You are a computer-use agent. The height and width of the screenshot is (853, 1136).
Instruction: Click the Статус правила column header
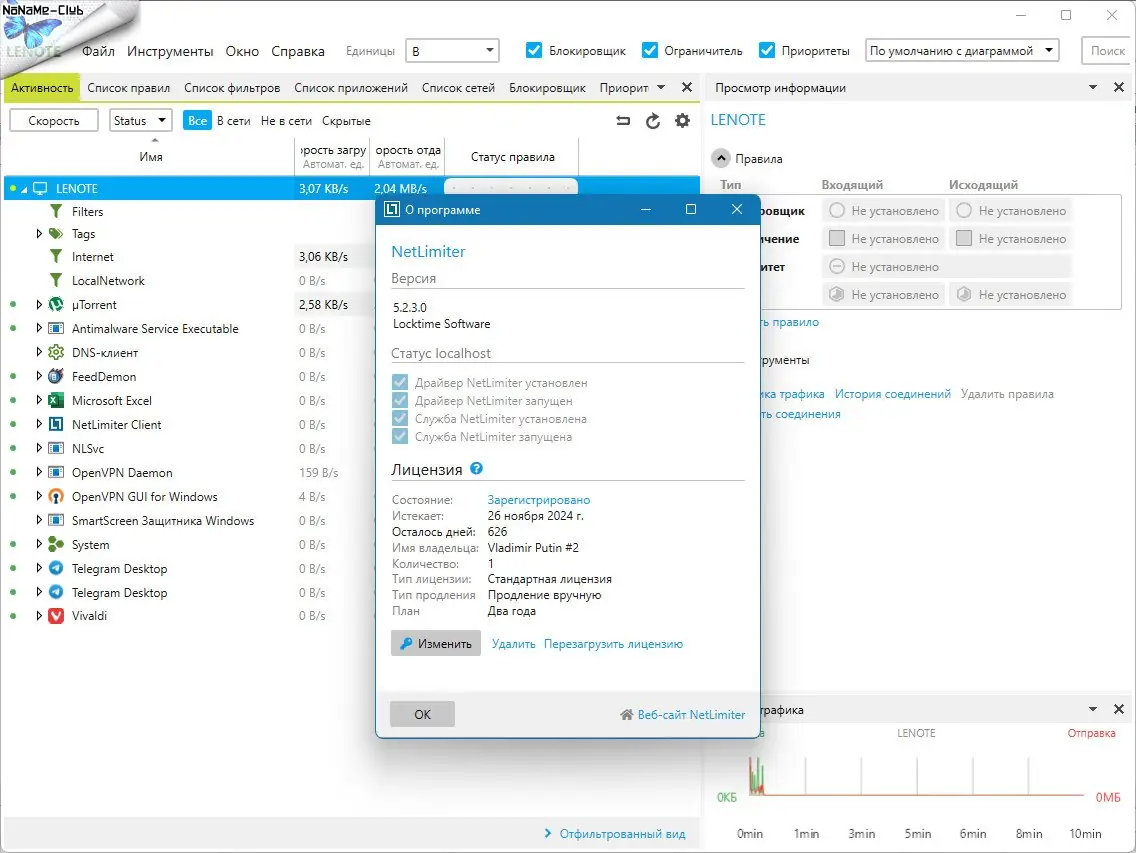[512, 157]
